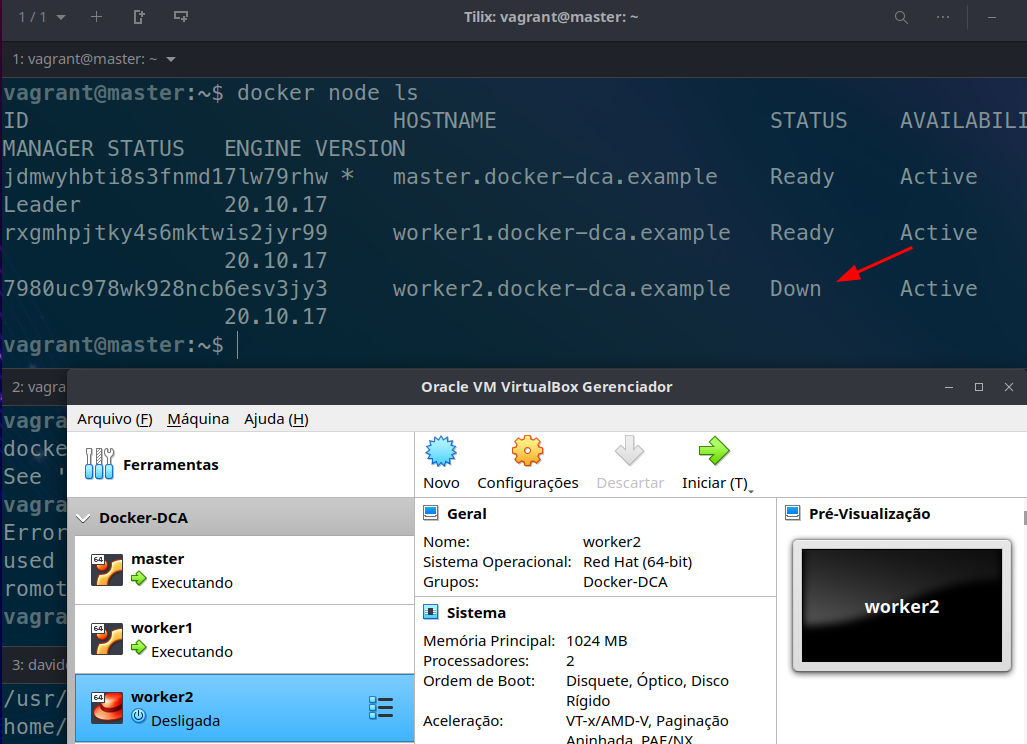The height and width of the screenshot is (744, 1027).
Task: Click the worker2 preview thumbnail
Action: [901, 606]
